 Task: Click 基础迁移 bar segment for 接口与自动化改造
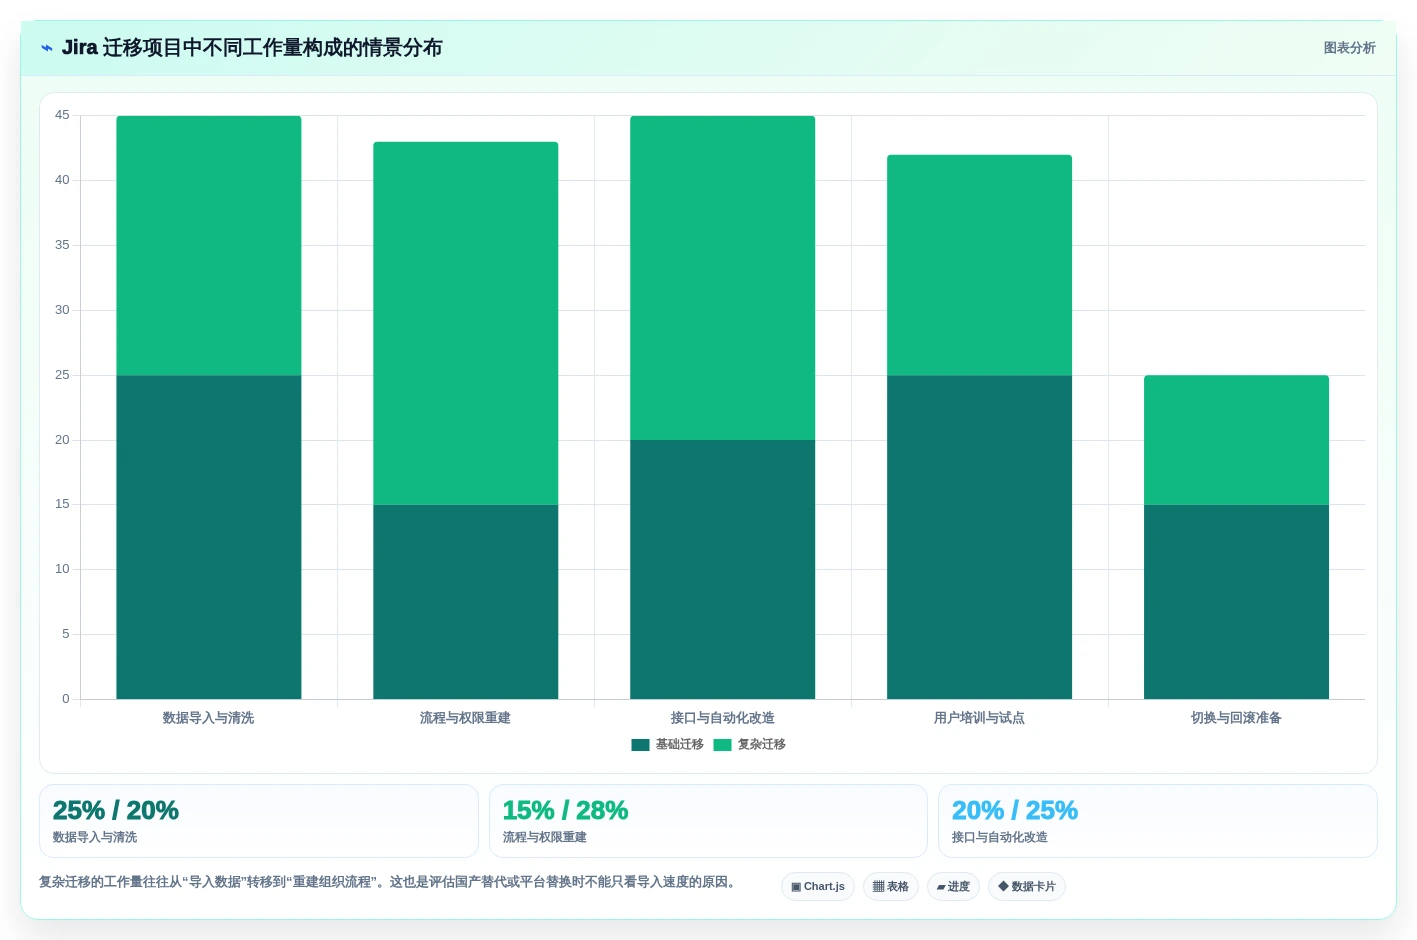click(723, 569)
